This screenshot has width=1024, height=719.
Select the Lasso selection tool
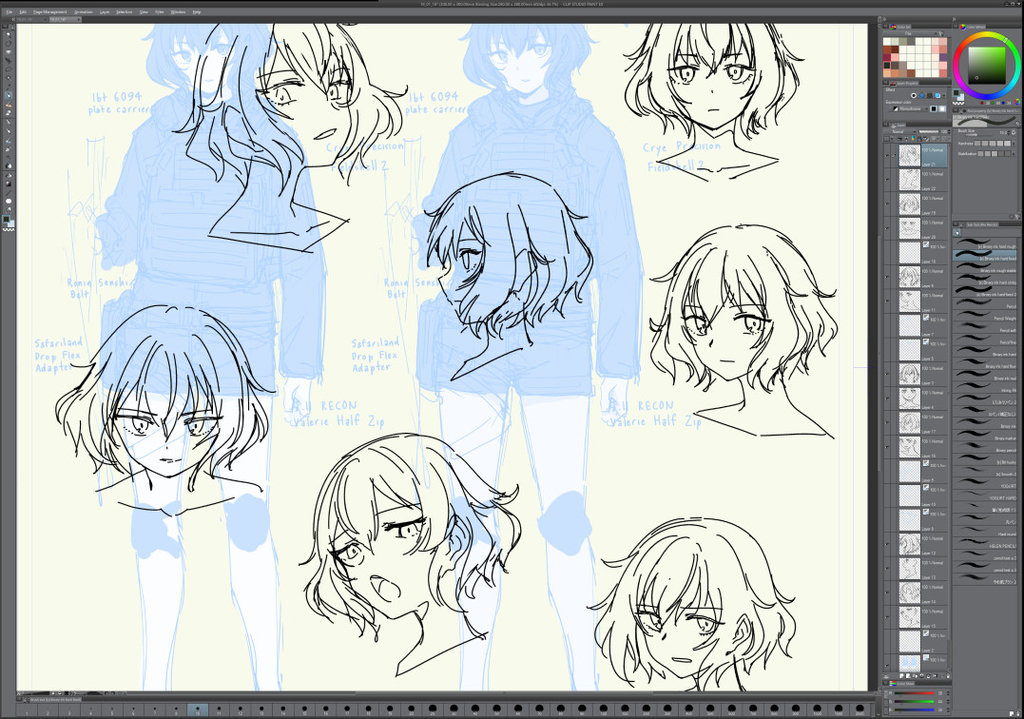(8, 69)
